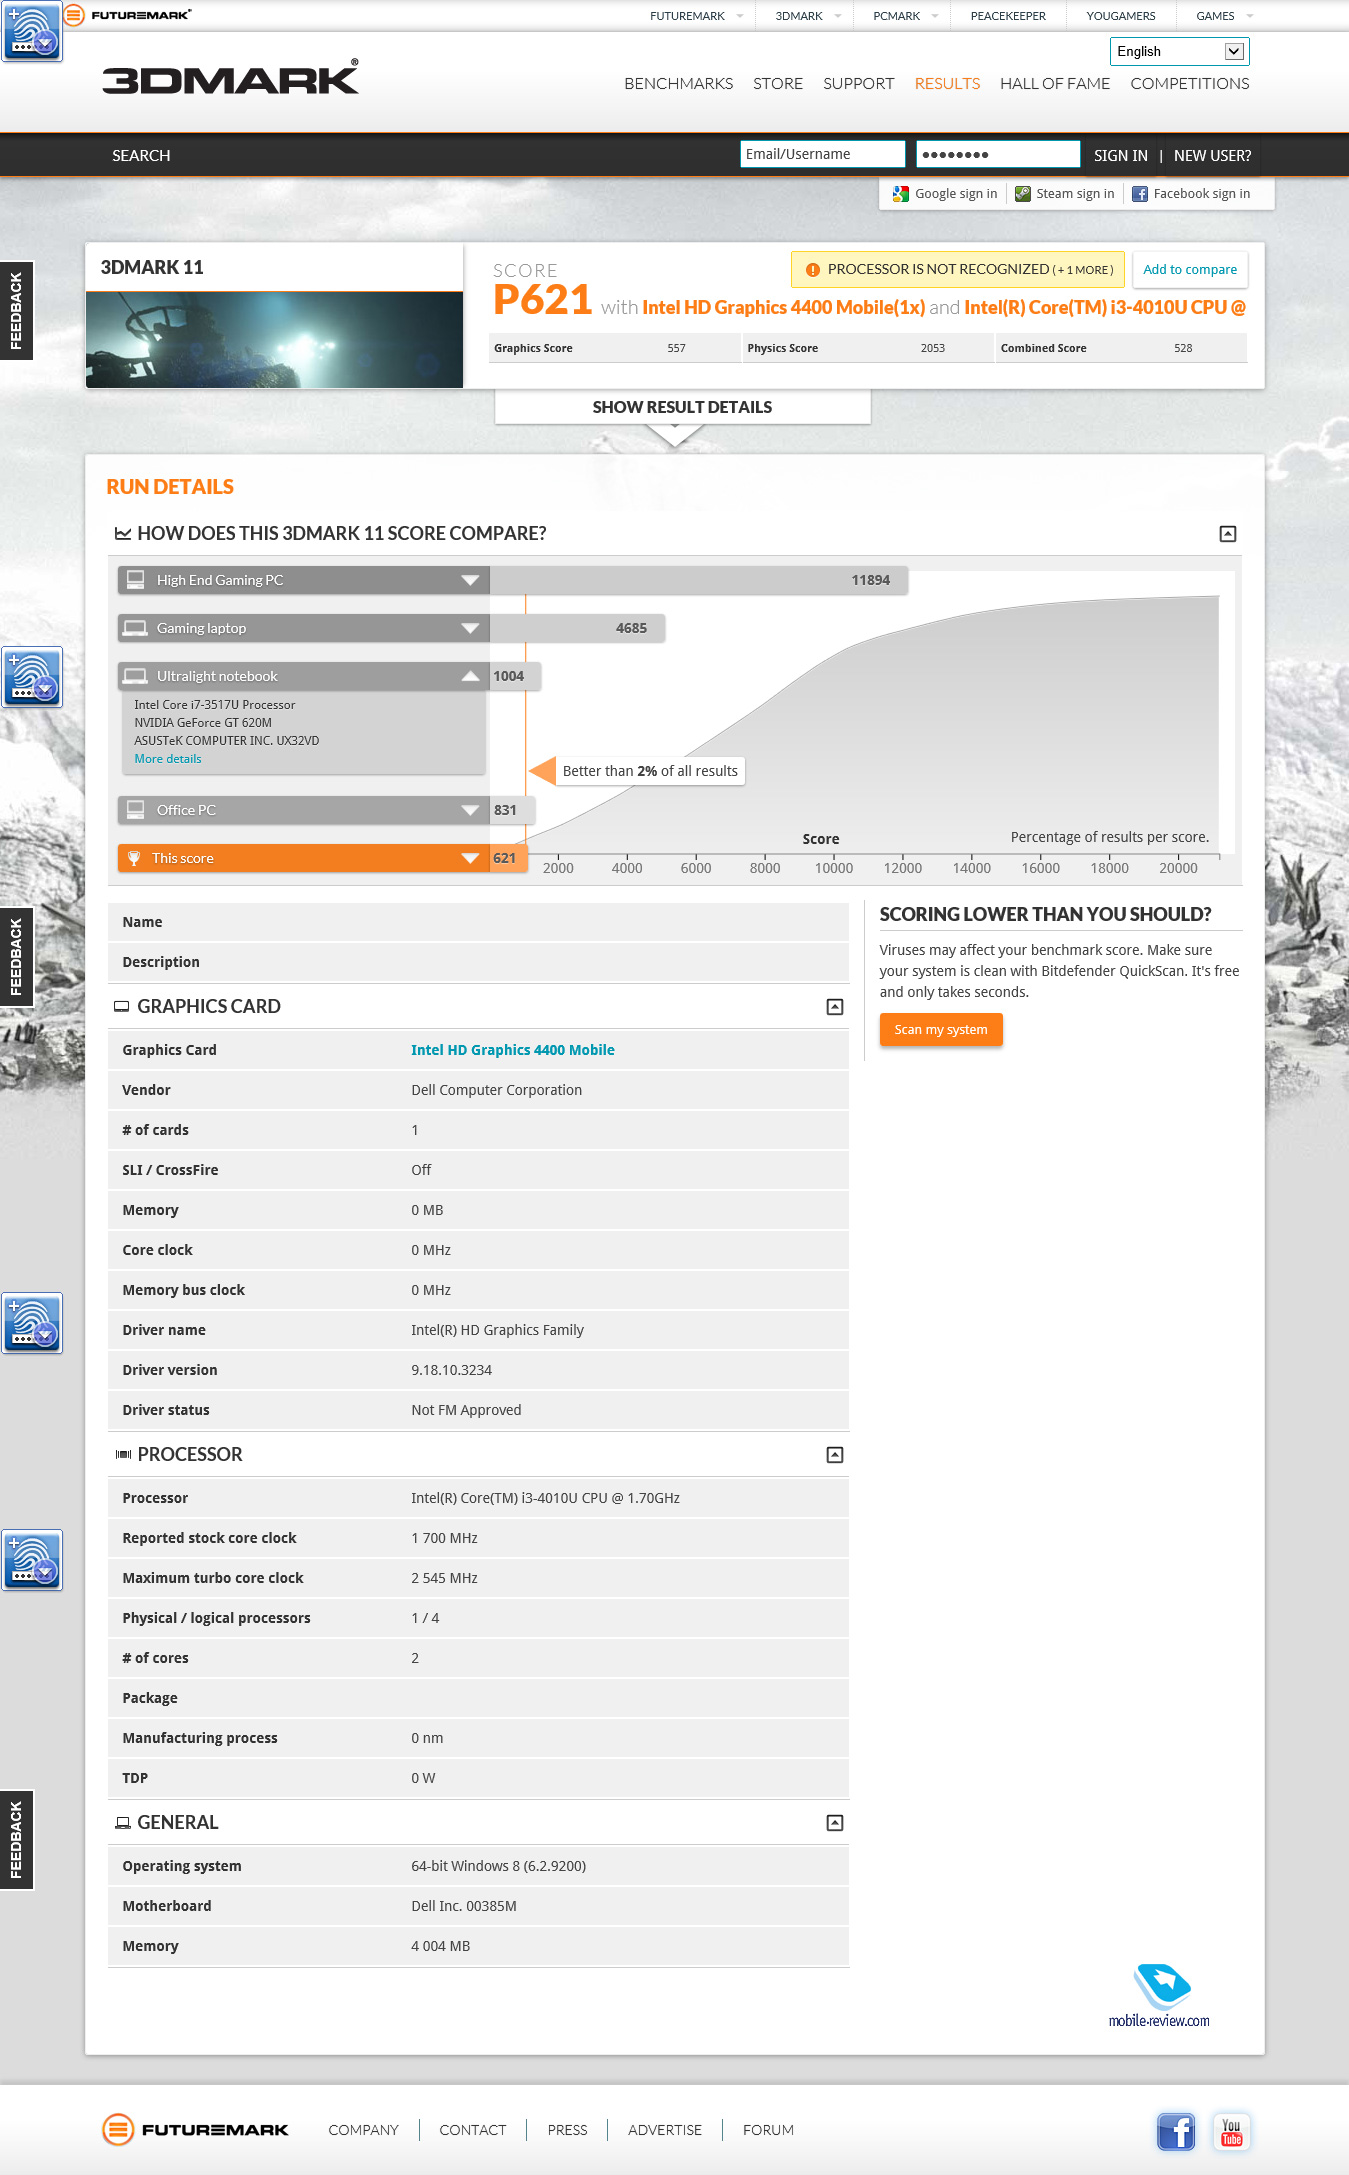Click the Facebook sign in icon

(x=1139, y=194)
